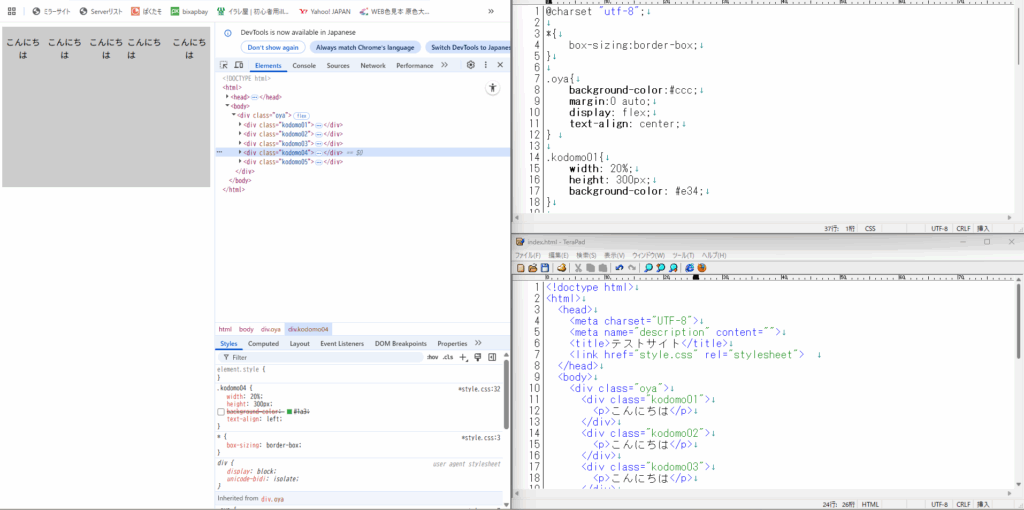Activate the element inspector picker in DevTools
The image size is (1024, 510).
coord(224,65)
